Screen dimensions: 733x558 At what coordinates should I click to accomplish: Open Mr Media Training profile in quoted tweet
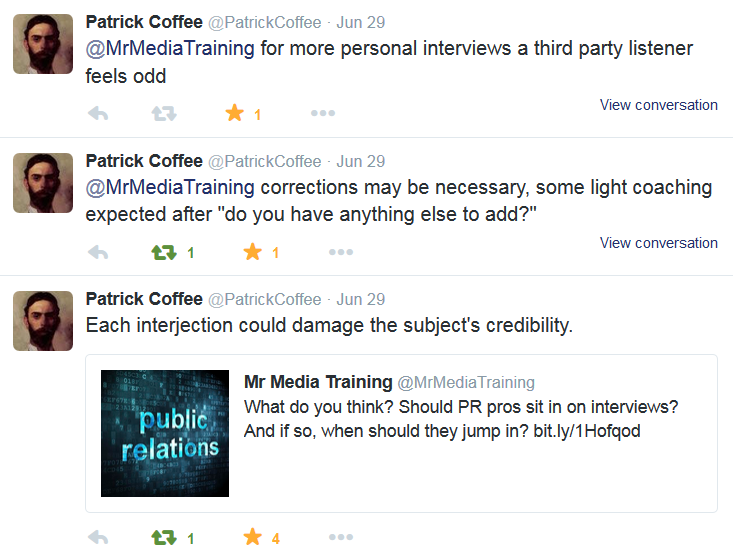pos(318,382)
